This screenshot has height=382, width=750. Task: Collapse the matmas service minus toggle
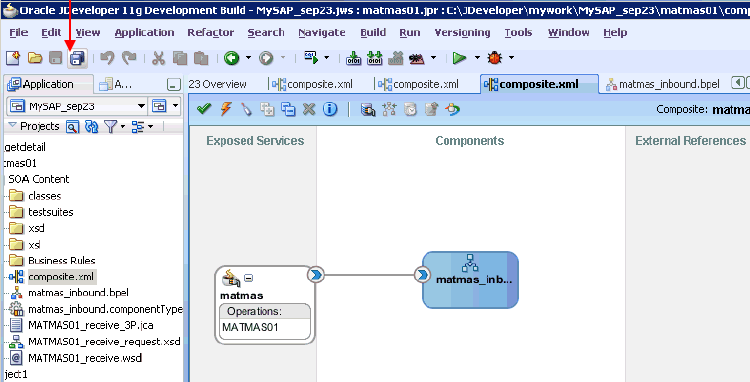pos(249,278)
